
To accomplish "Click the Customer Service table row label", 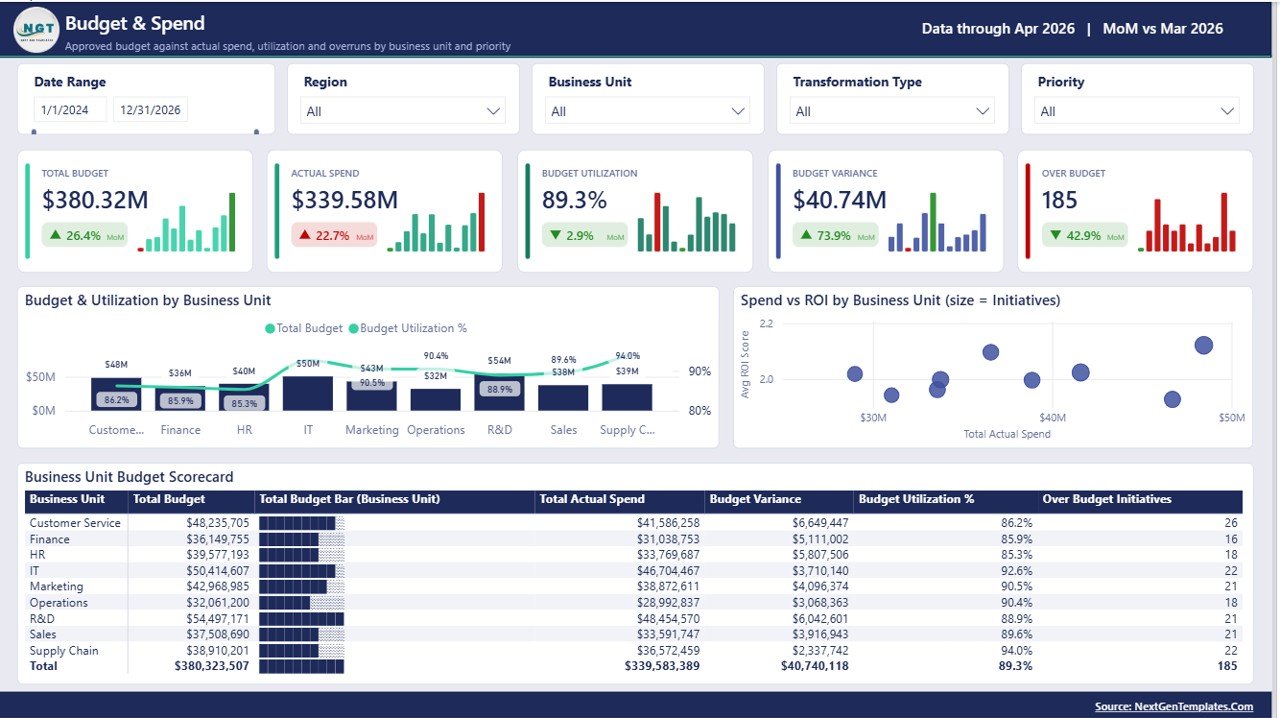I will [75, 522].
